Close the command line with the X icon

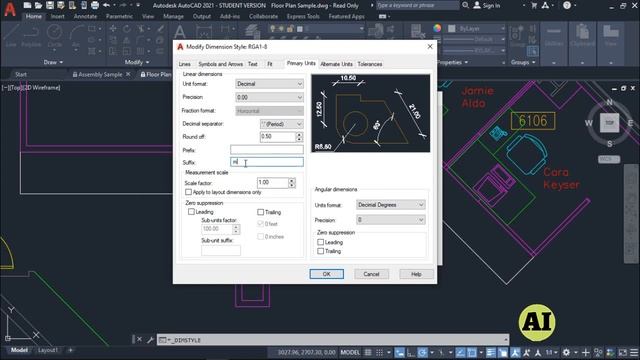point(139,340)
